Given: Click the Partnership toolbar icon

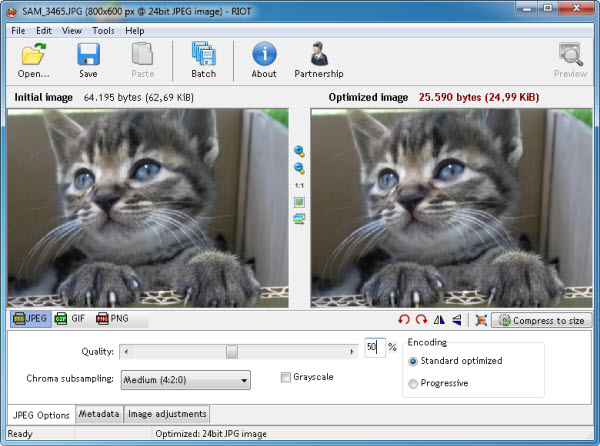Looking at the screenshot, I should 318,60.
